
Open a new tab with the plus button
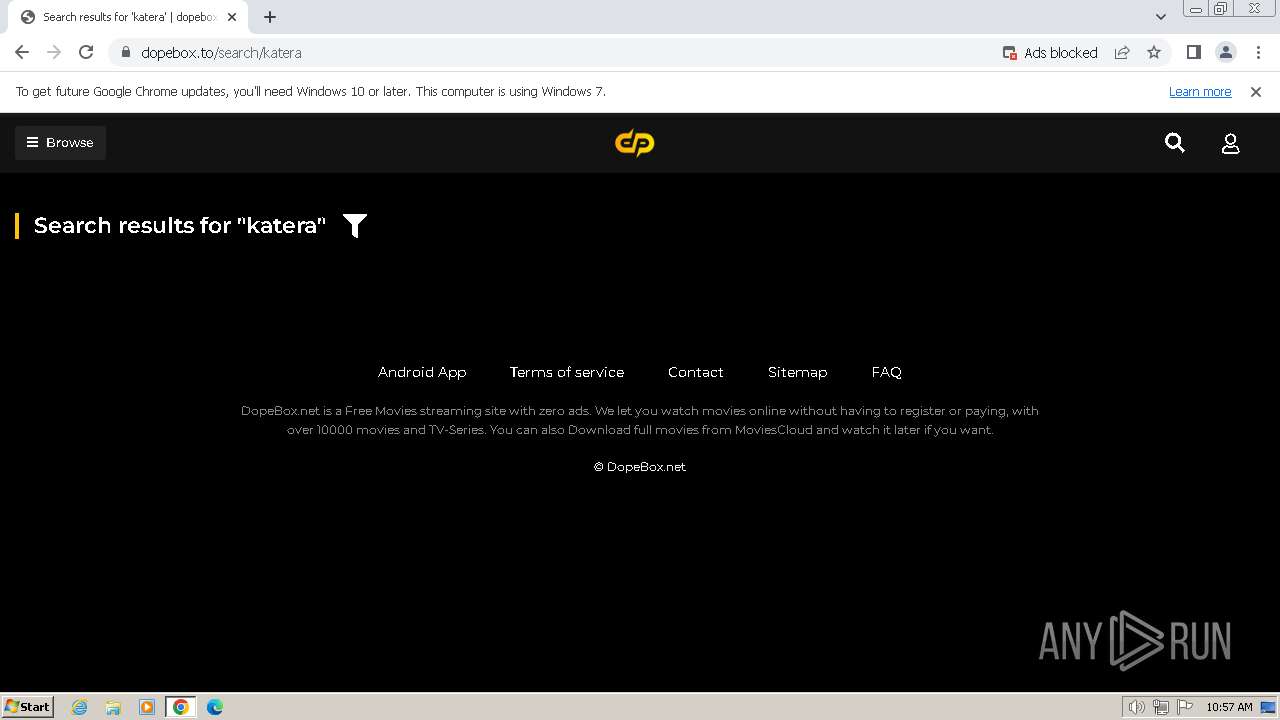tap(270, 17)
